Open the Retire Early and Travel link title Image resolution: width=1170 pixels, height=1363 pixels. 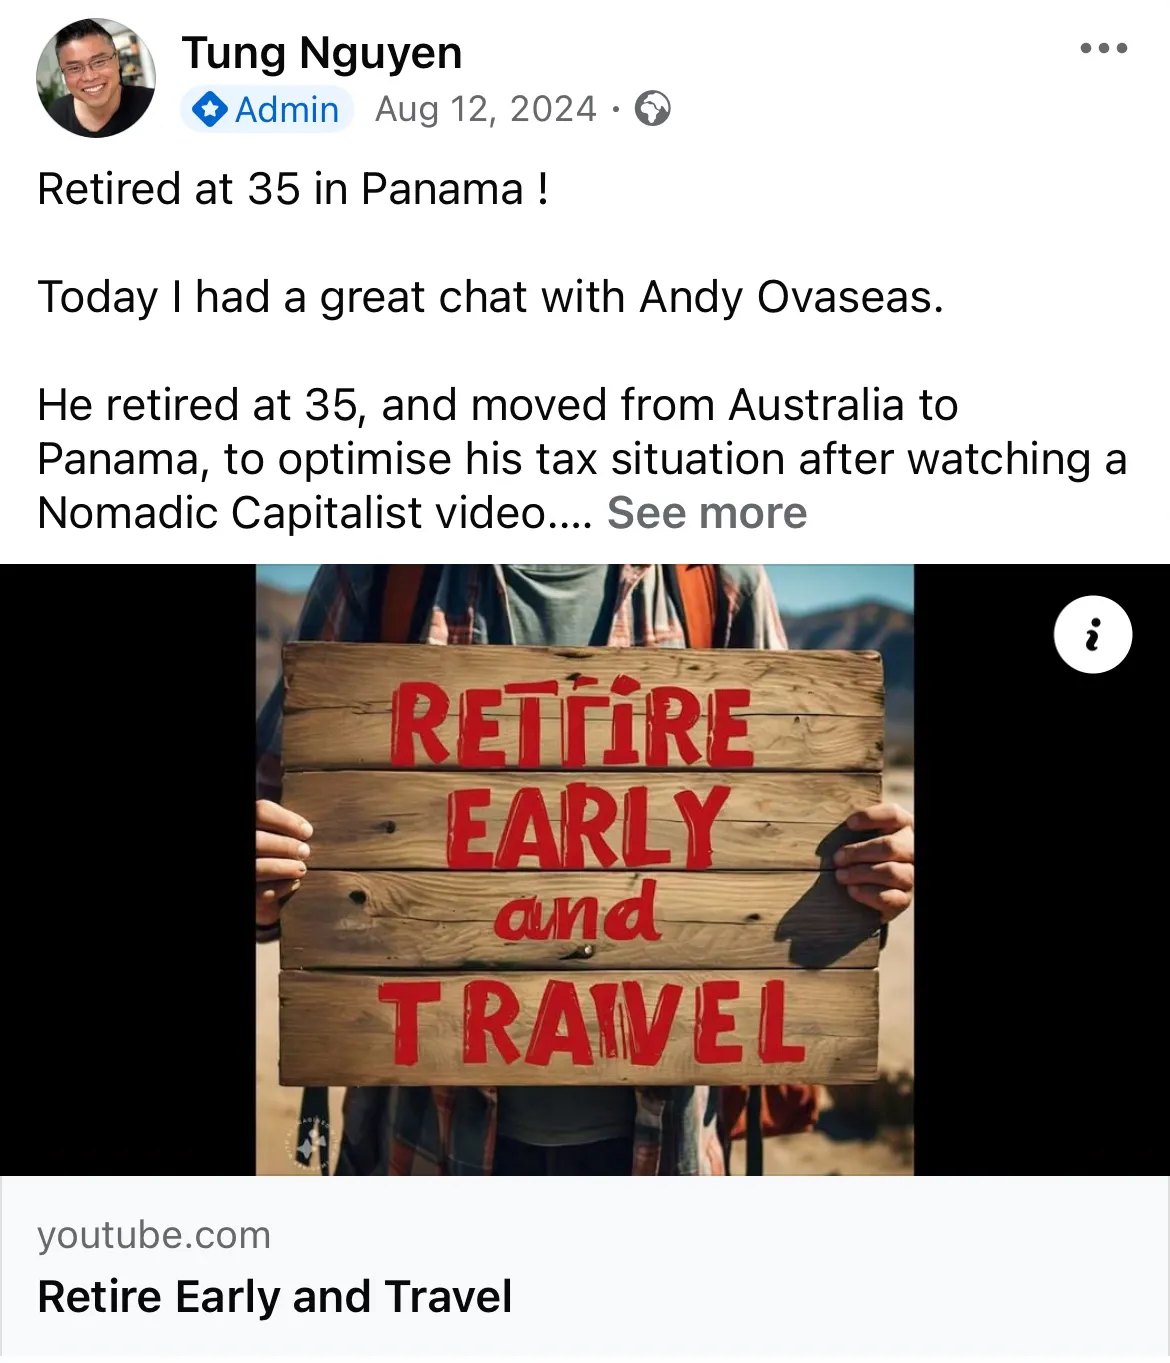[275, 1297]
